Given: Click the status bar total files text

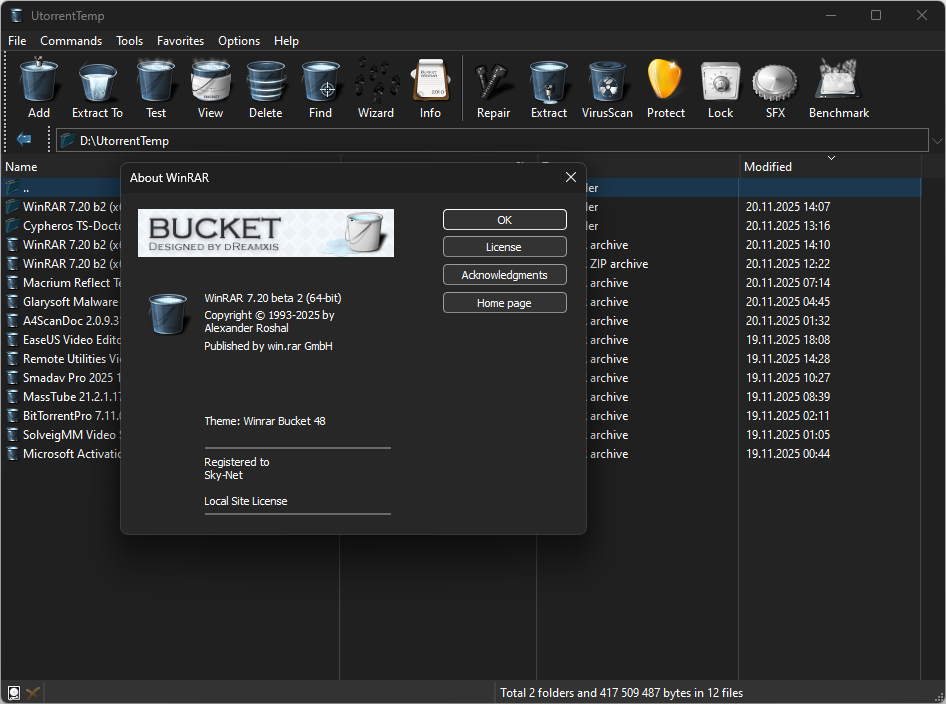Looking at the screenshot, I should point(621,693).
